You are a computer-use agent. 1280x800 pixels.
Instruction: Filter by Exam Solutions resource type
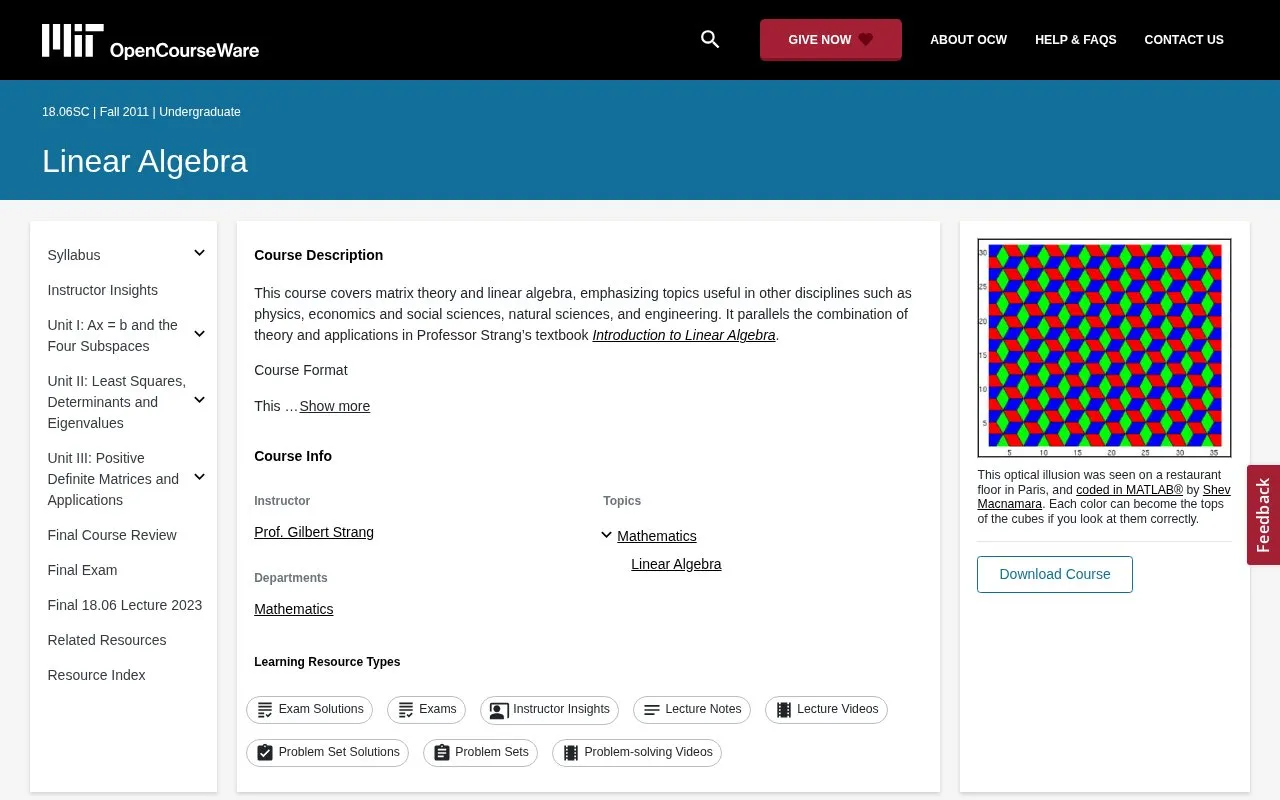(x=309, y=710)
